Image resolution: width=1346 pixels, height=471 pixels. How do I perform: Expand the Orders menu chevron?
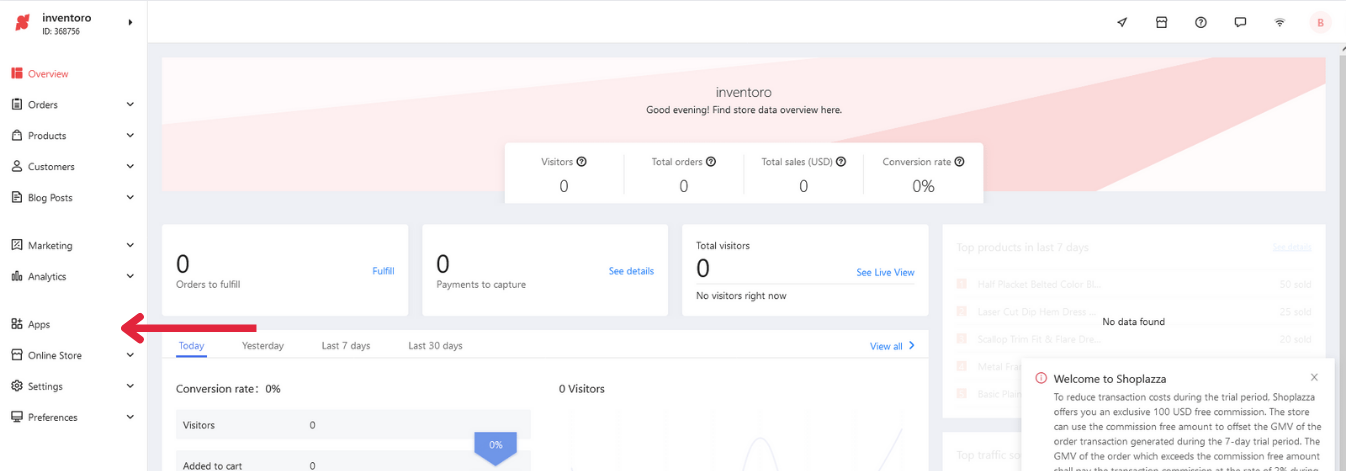click(x=130, y=104)
